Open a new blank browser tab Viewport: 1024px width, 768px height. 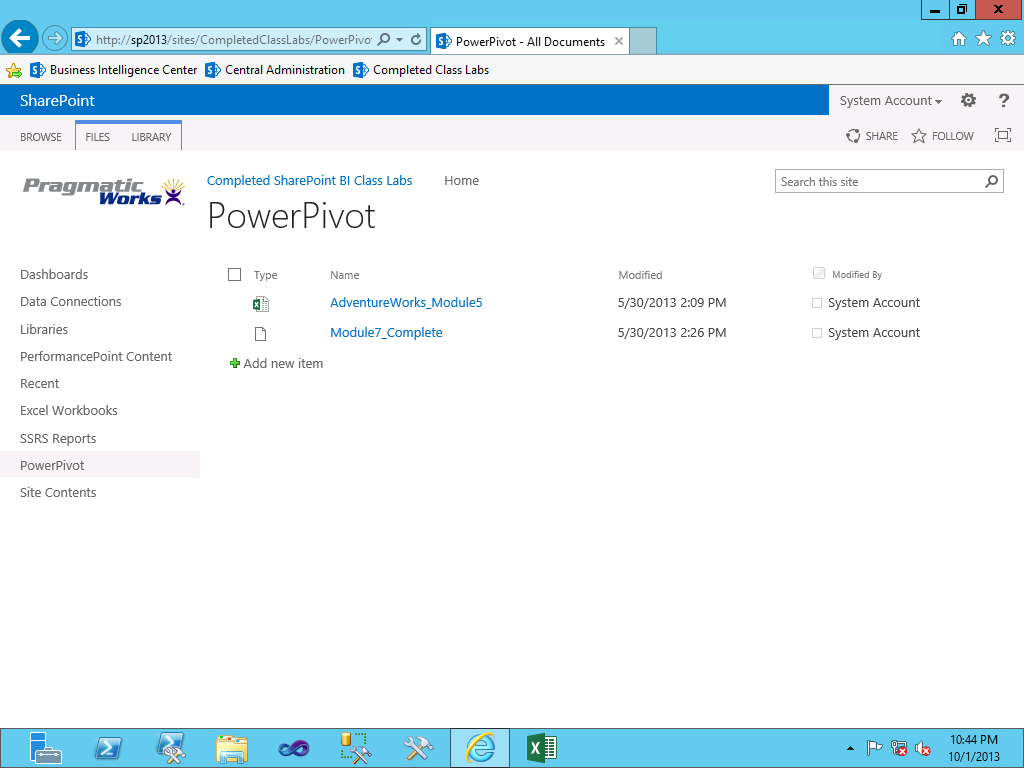tap(643, 41)
